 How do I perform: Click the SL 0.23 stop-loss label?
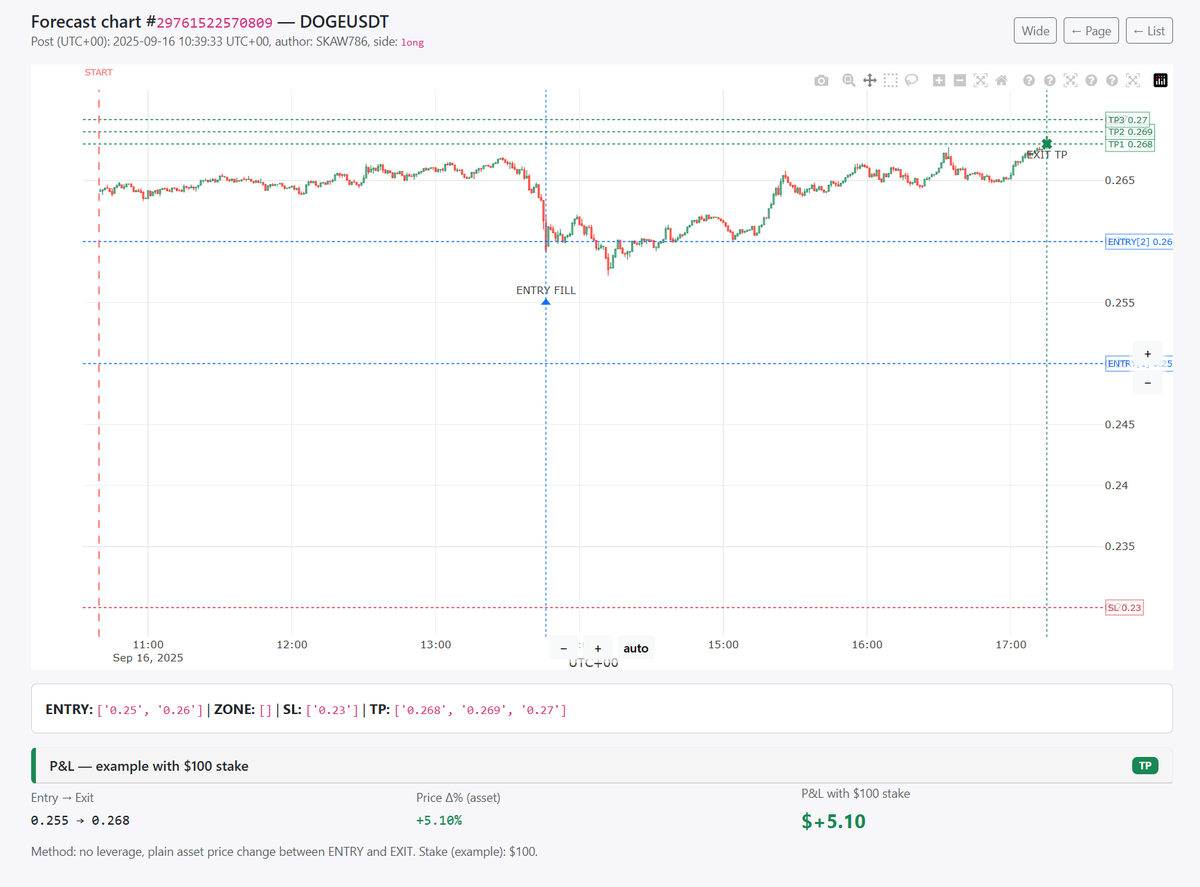1124,607
